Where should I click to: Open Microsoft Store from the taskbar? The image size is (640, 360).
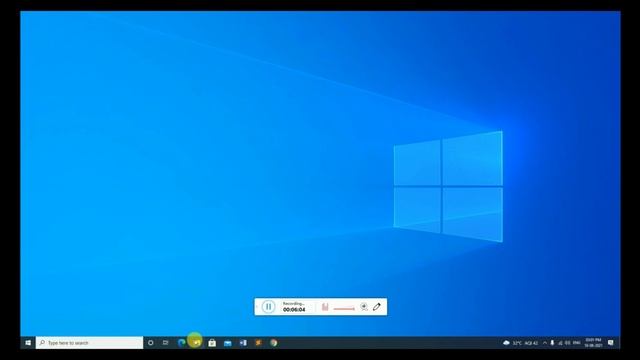(212, 343)
